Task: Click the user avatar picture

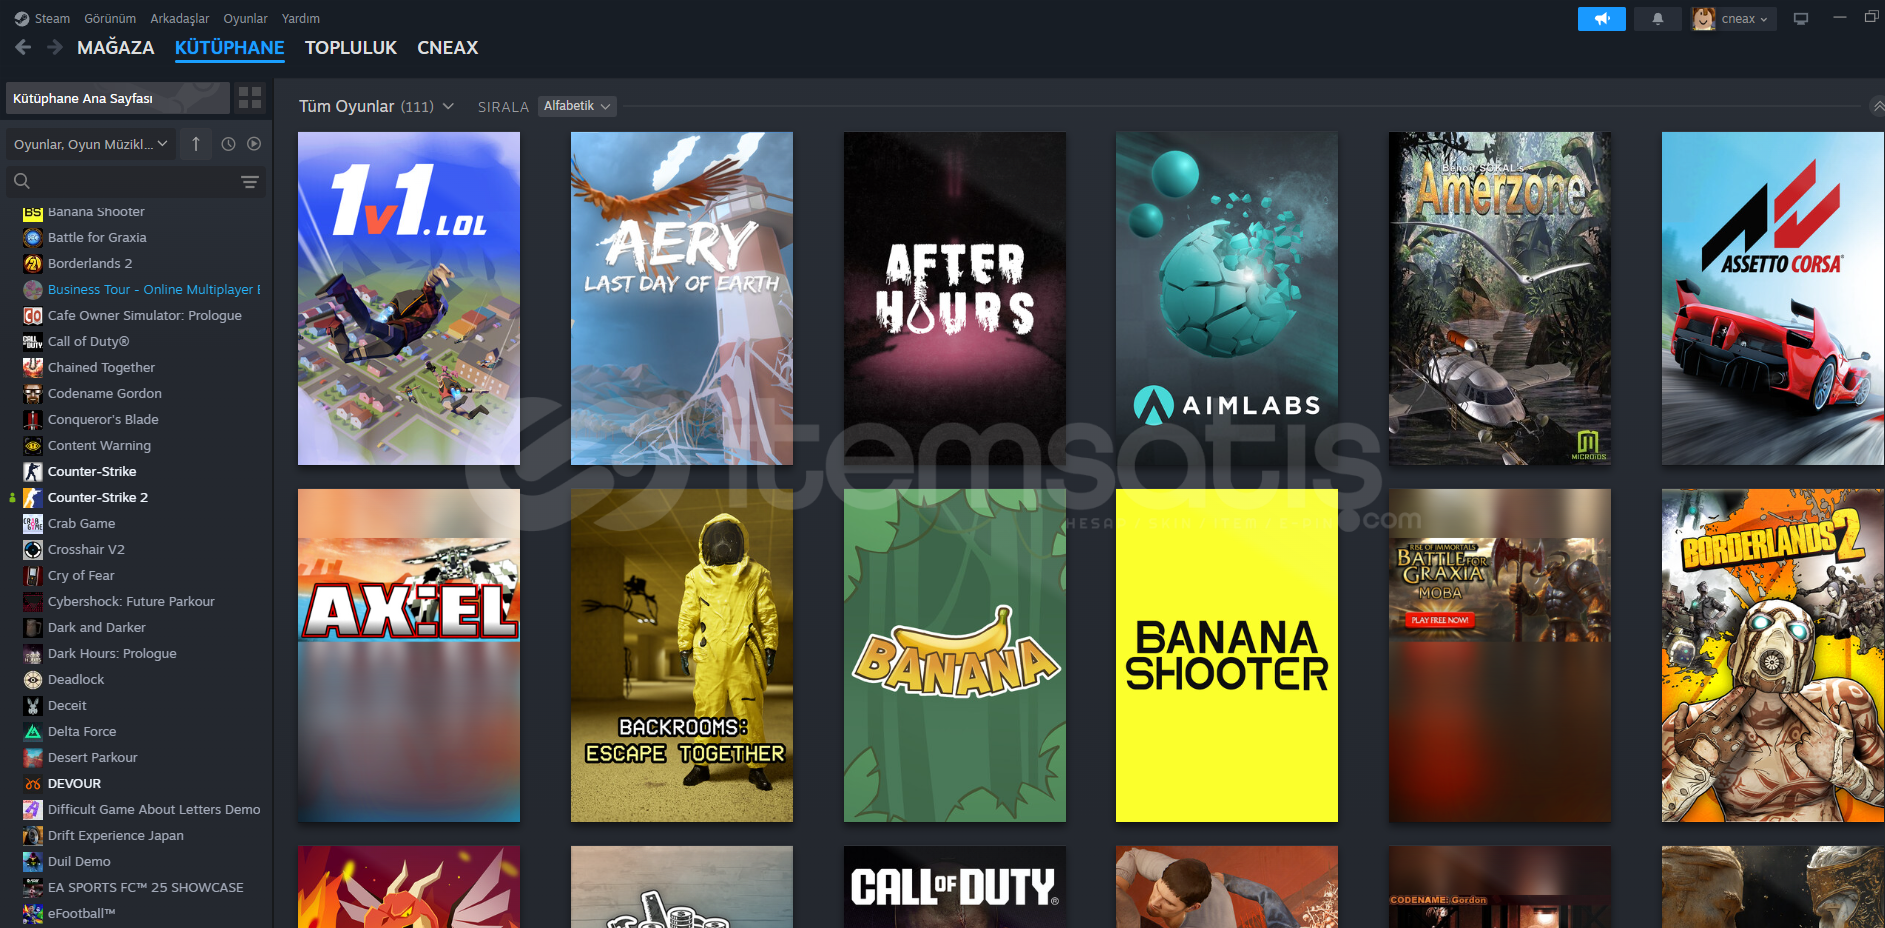Action: (1703, 19)
